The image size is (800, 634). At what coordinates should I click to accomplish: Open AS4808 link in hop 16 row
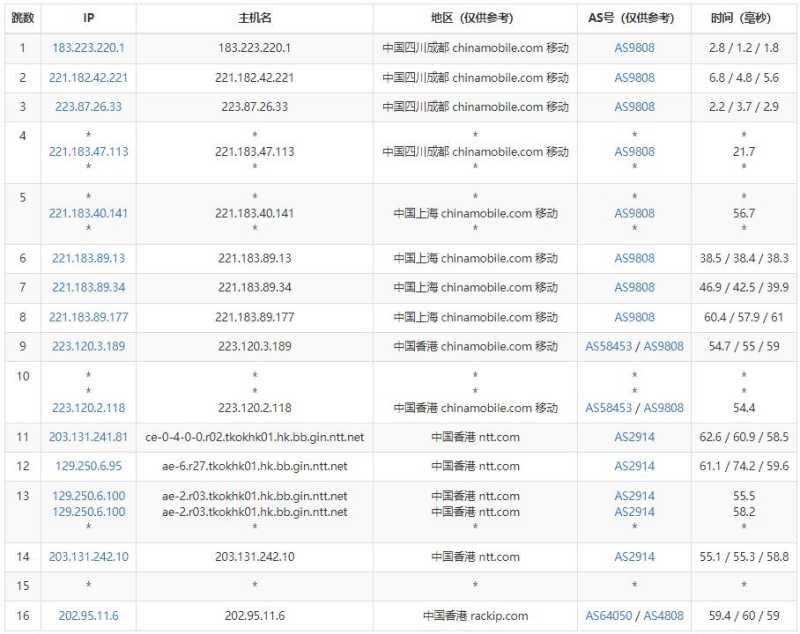(x=663, y=616)
